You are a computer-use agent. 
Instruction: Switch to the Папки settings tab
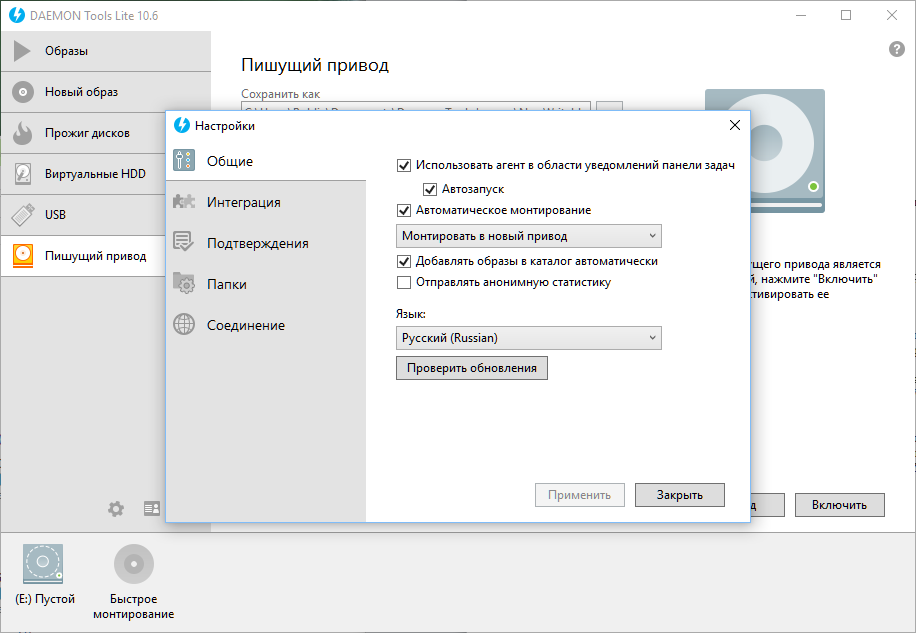tap(266, 284)
